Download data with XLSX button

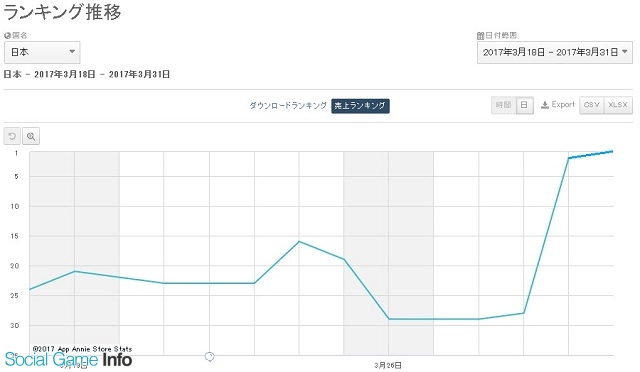point(618,105)
